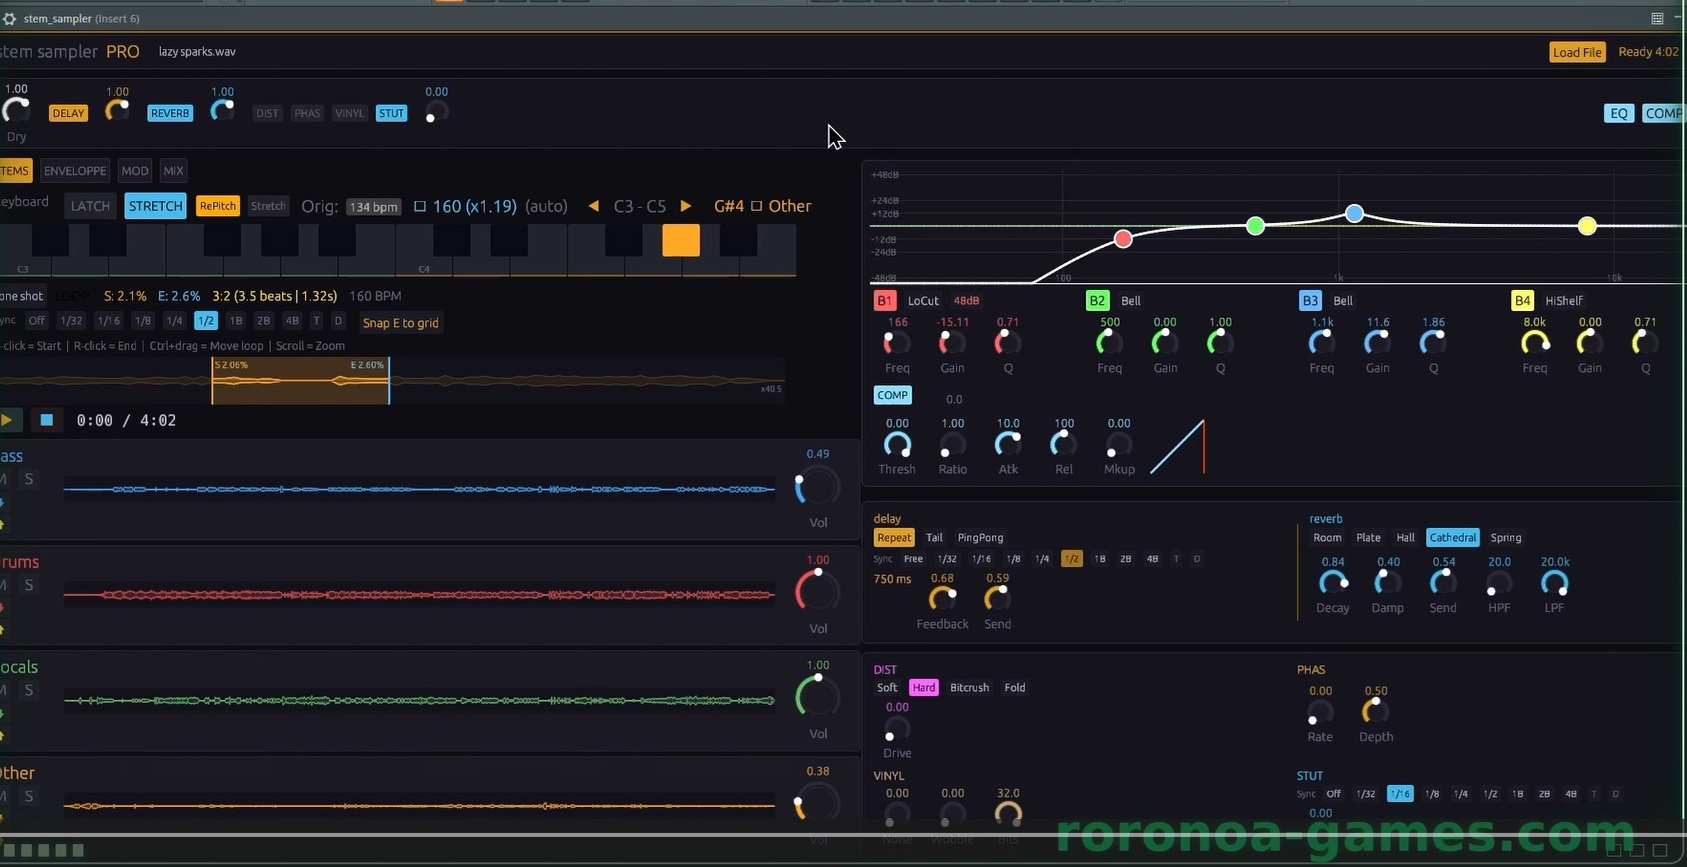The height and width of the screenshot is (867, 1687).
Task: Select Plate reverb type
Action: point(1368,537)
